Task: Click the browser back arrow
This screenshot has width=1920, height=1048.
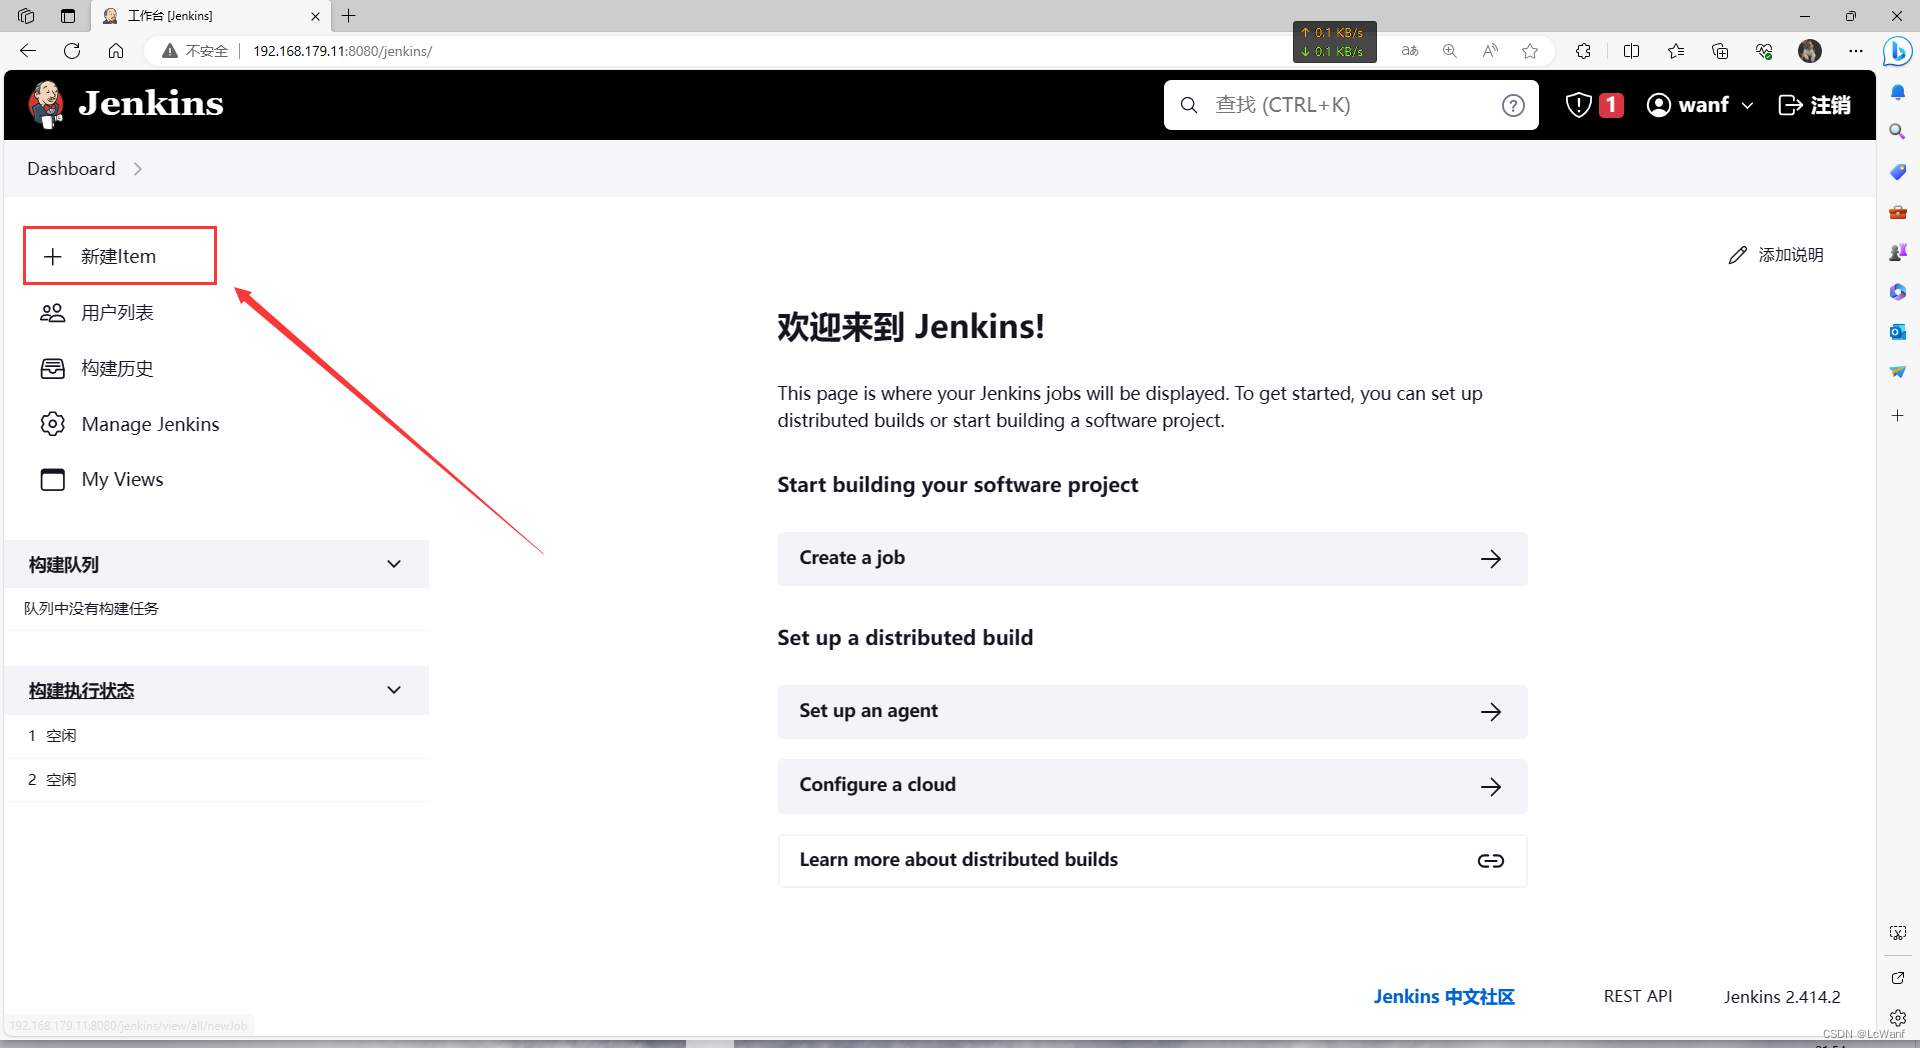Action: [x=28, y=51]
